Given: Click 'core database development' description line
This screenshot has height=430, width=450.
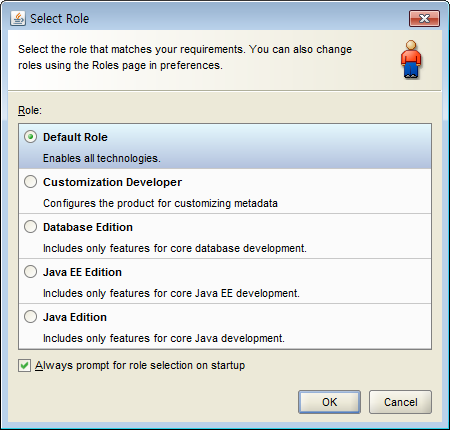Looking at the screenshot, I should click(175, 248).
